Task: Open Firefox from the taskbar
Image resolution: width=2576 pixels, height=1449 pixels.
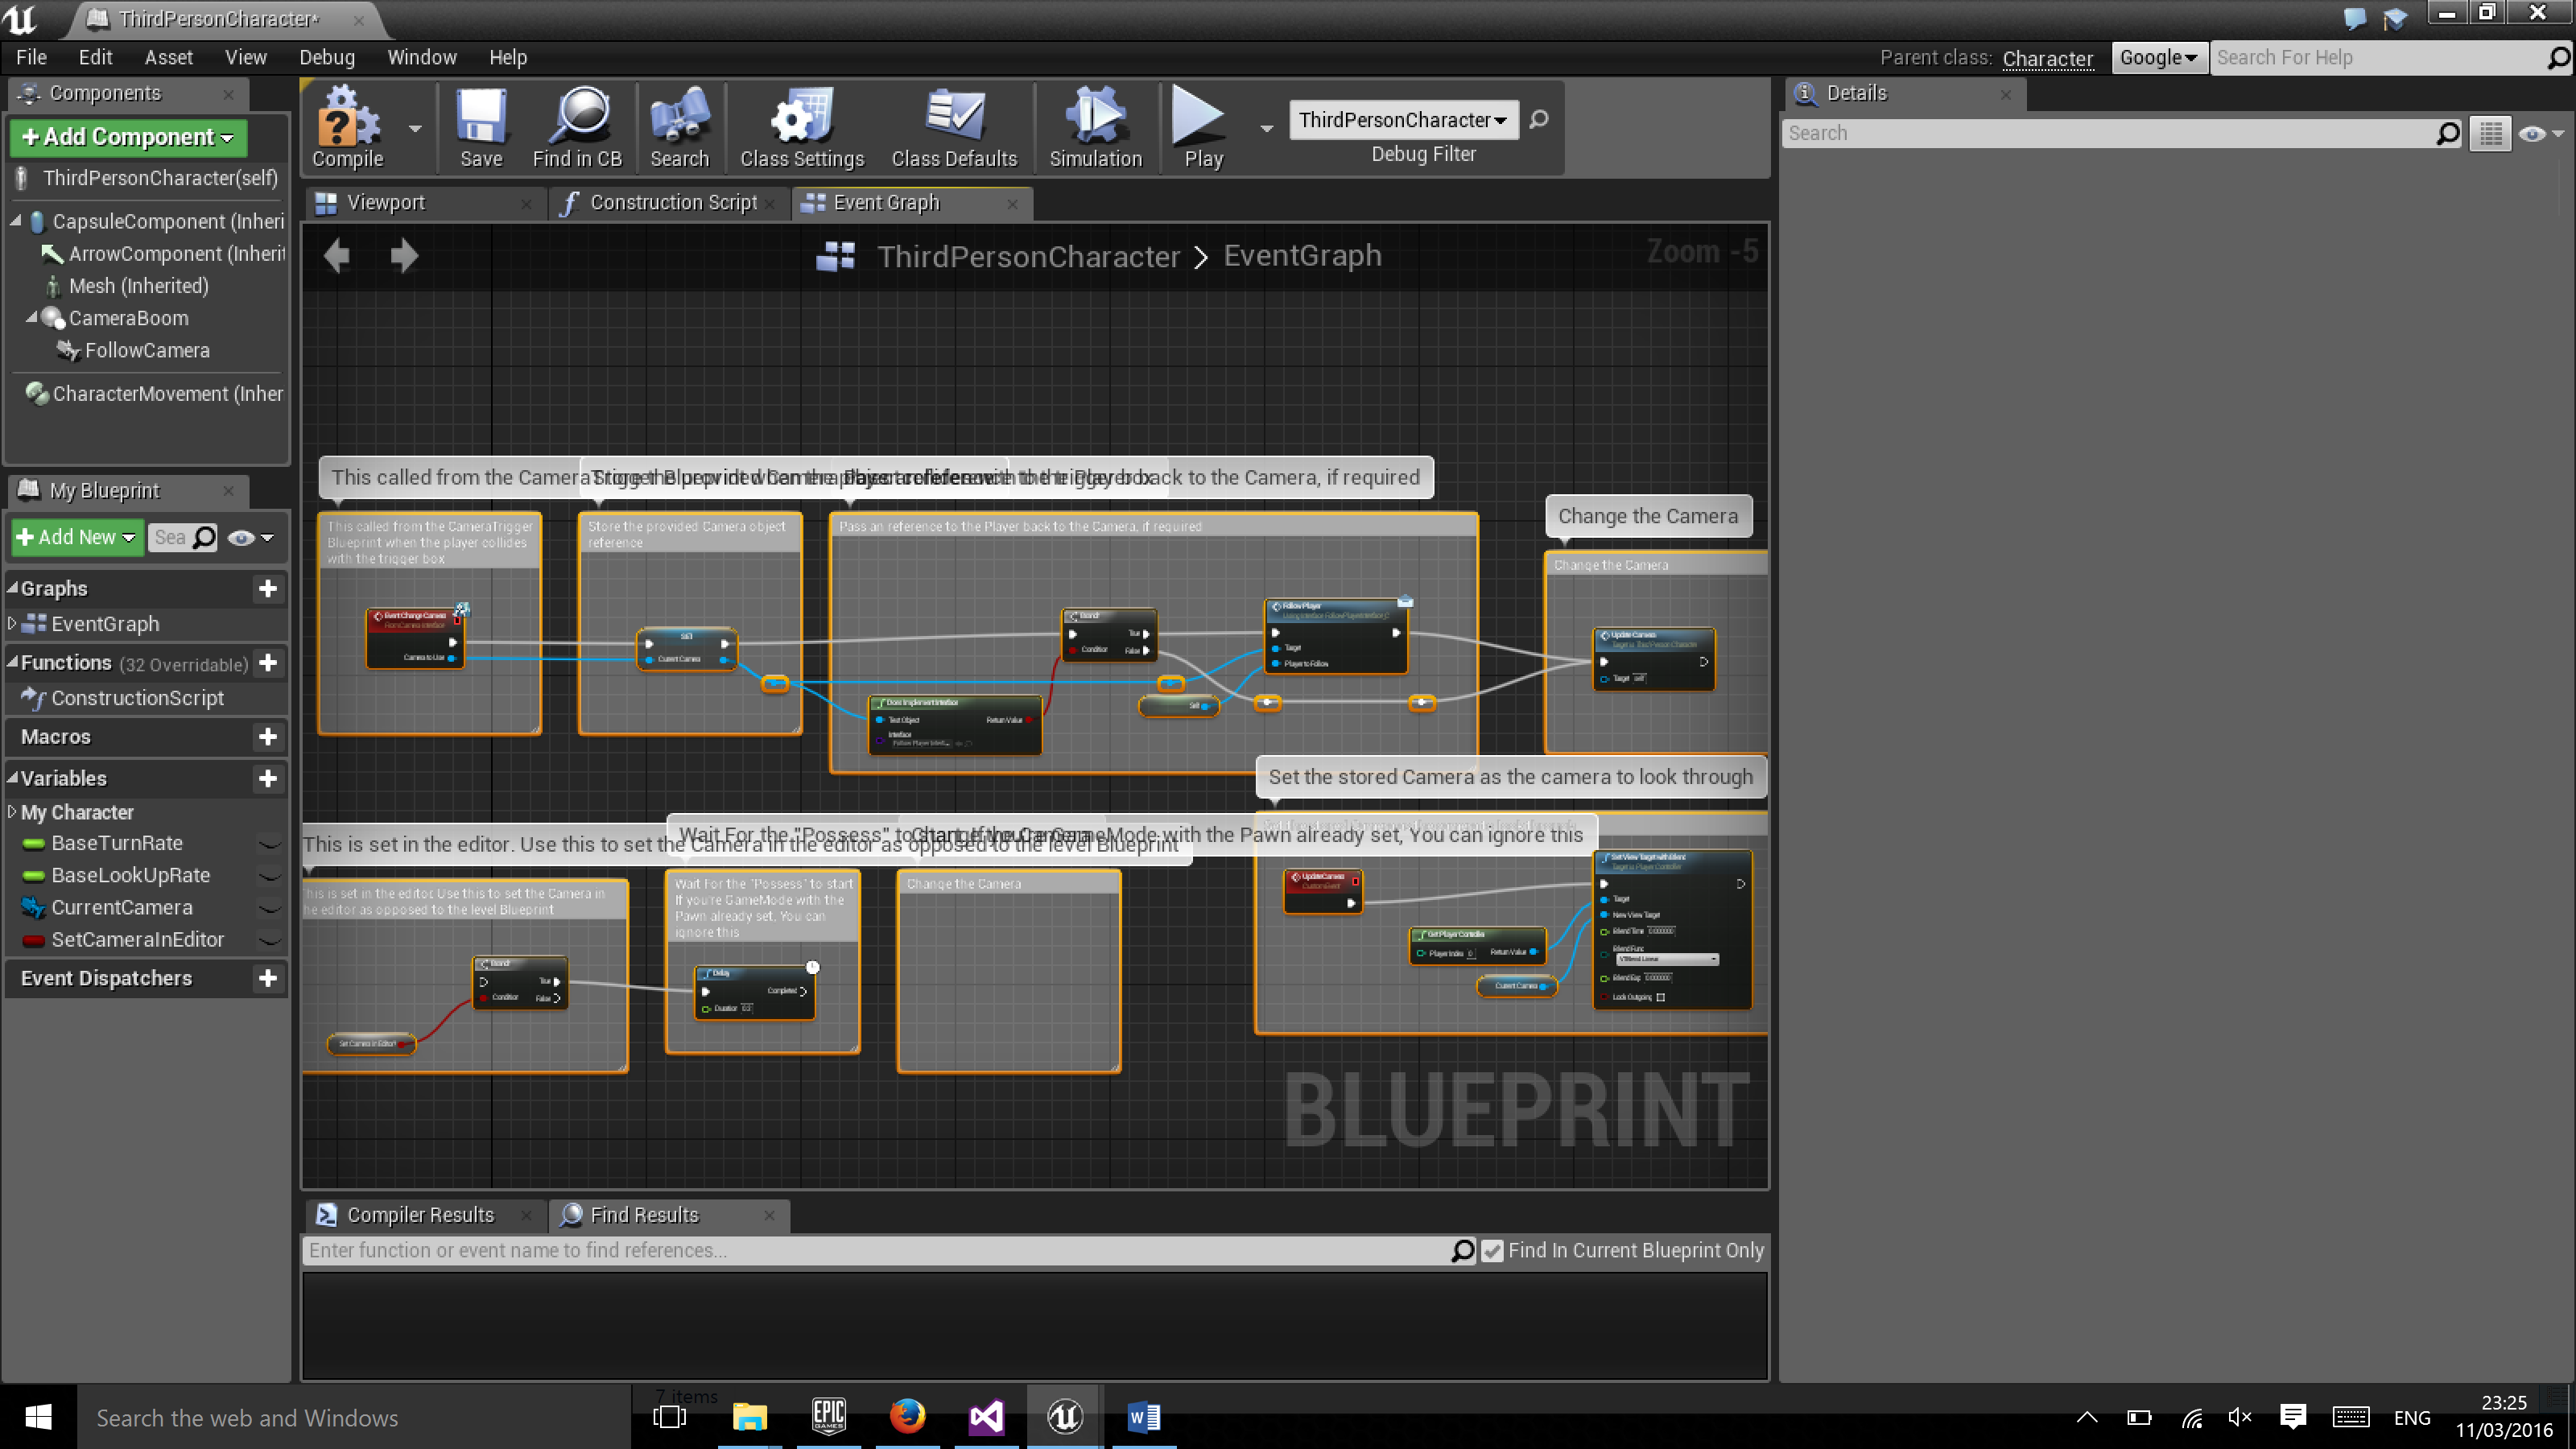Action: pos(907,1417)
